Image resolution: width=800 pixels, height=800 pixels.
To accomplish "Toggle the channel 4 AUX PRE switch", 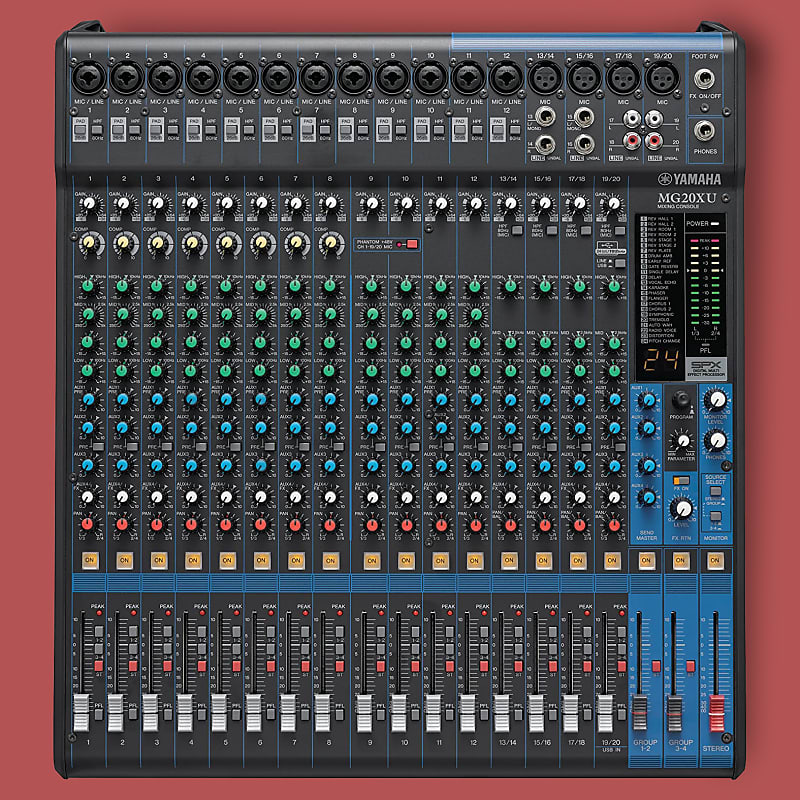I will (x=202, y=446).
